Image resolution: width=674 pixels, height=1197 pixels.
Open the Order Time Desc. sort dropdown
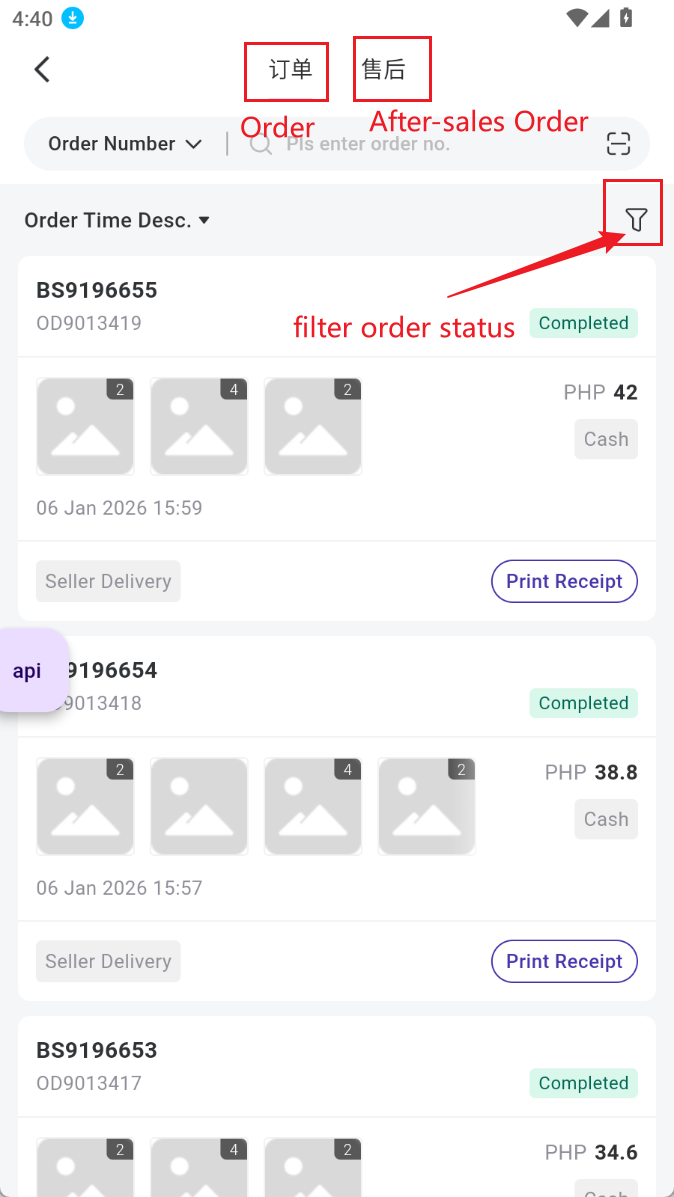[x=117, y=220]
